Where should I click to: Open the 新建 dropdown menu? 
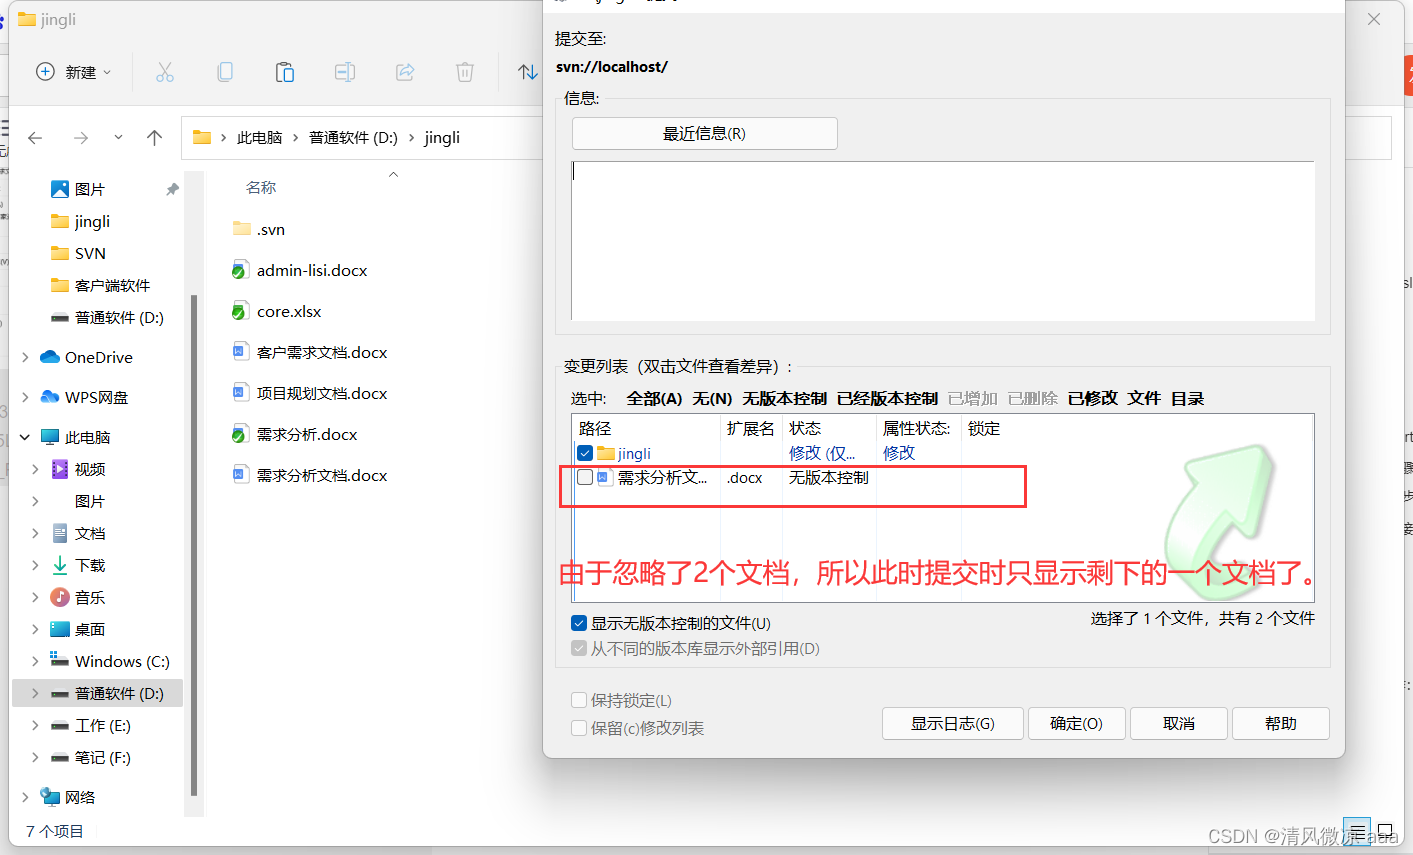tap(74, 72)
